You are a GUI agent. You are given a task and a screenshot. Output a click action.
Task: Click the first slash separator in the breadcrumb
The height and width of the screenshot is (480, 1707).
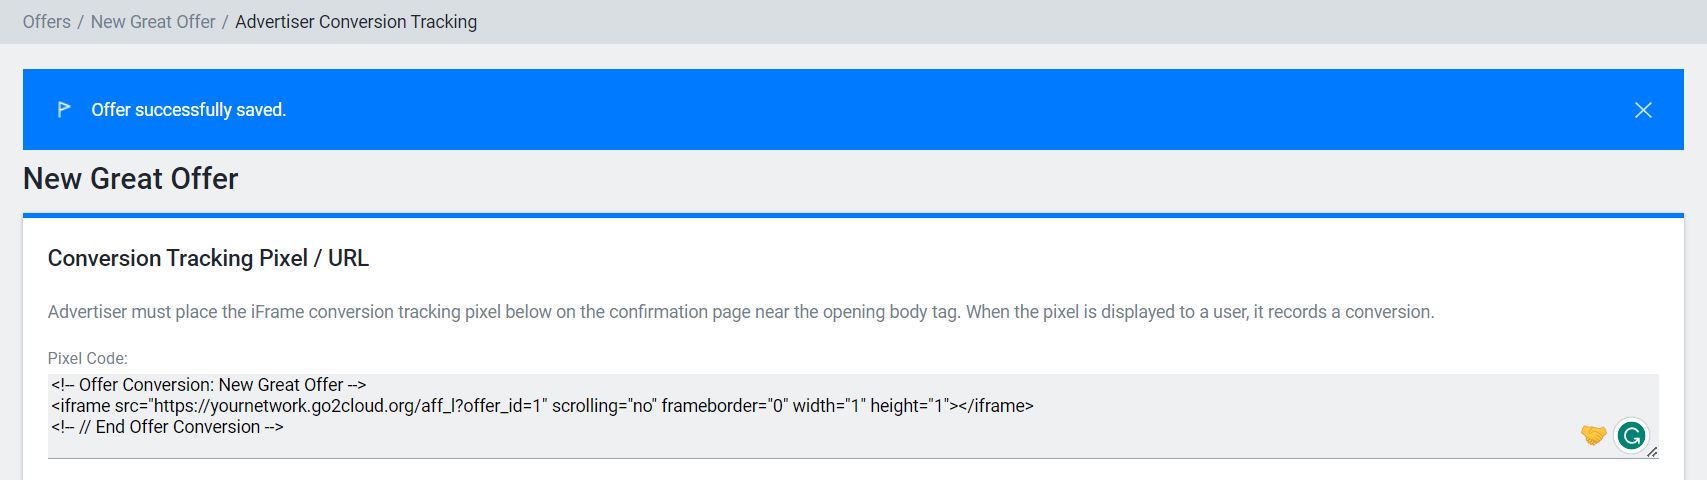[x=80, y=22]
